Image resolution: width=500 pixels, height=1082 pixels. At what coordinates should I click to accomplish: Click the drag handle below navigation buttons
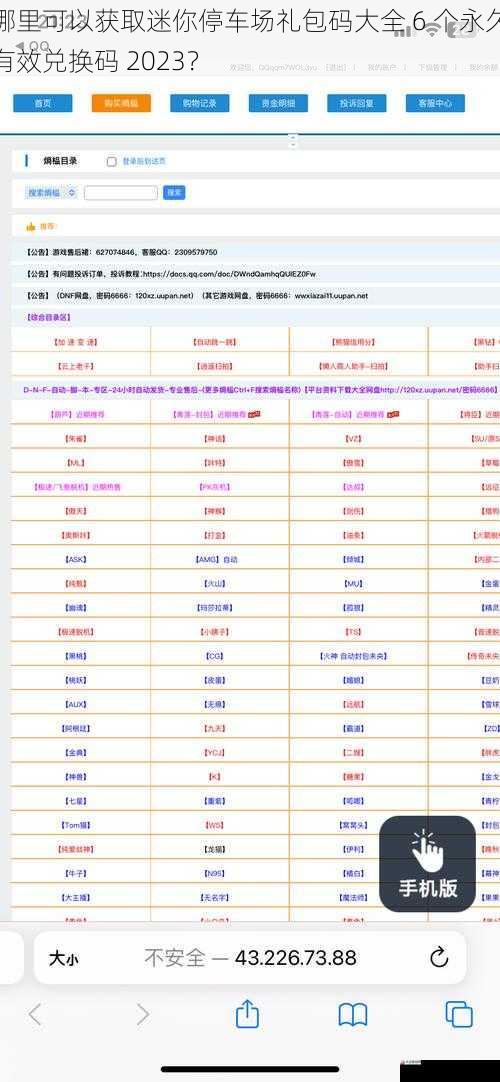tap(293, 141)
